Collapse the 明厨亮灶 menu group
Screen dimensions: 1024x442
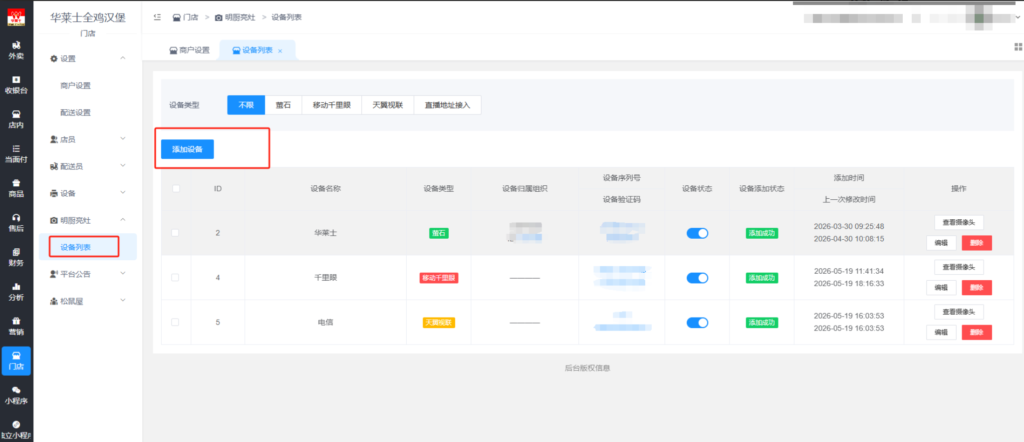[88, 221]
